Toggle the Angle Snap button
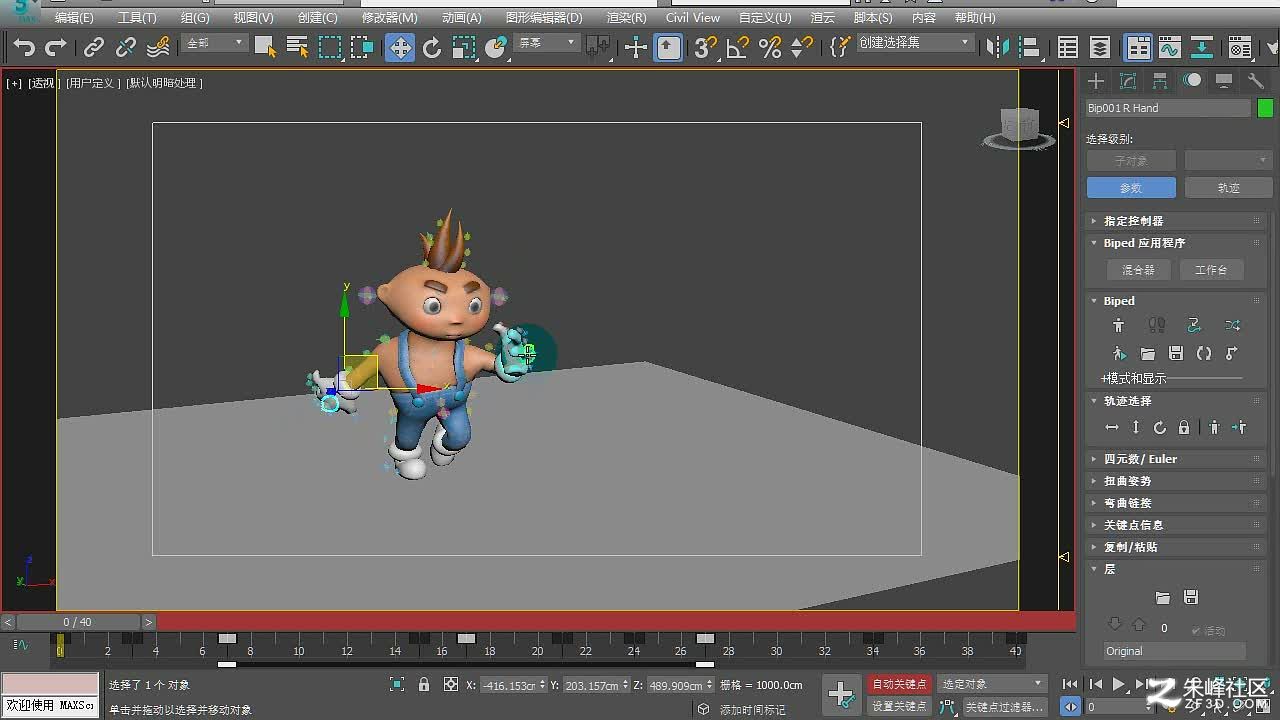 coord(738,47)
